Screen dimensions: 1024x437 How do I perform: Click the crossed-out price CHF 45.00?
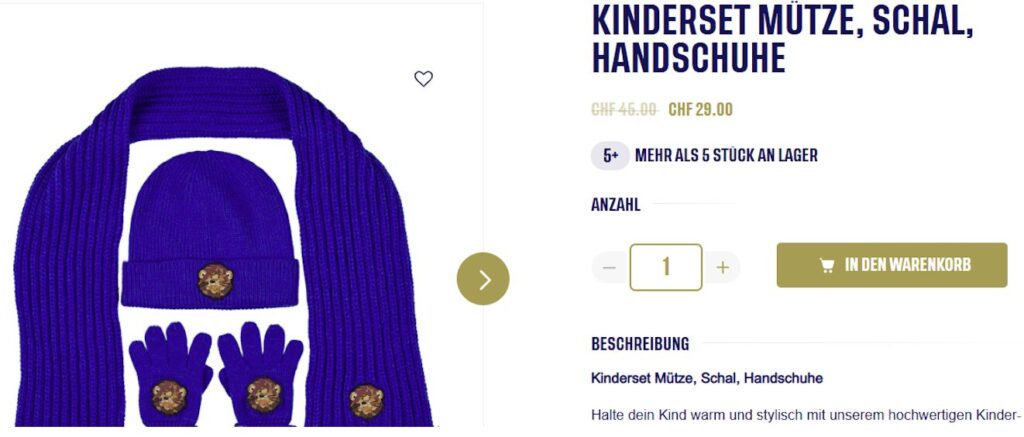coord(624,110)
